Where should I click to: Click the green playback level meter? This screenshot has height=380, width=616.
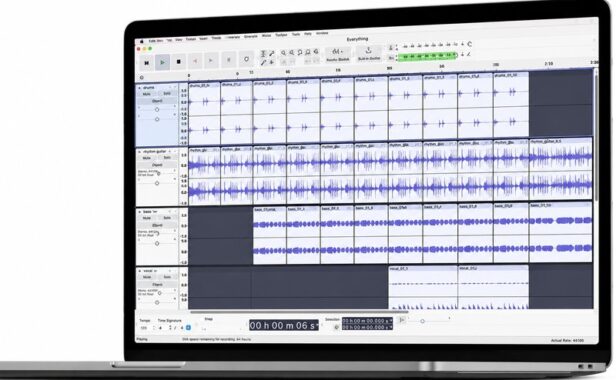(427, 56)
